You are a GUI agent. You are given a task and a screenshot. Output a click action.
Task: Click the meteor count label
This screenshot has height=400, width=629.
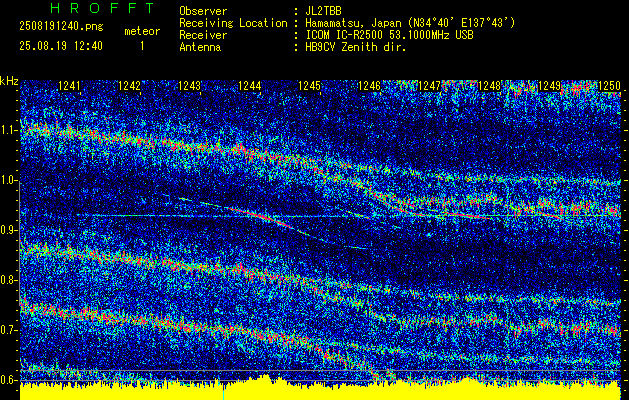pos(142,31)
